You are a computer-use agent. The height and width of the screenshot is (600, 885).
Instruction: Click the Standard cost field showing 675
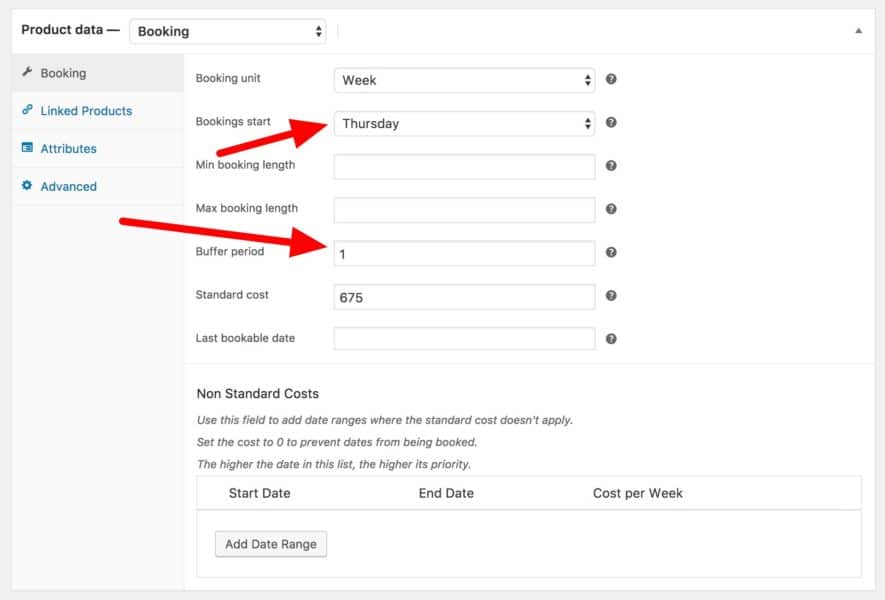[x=464, y=297]
